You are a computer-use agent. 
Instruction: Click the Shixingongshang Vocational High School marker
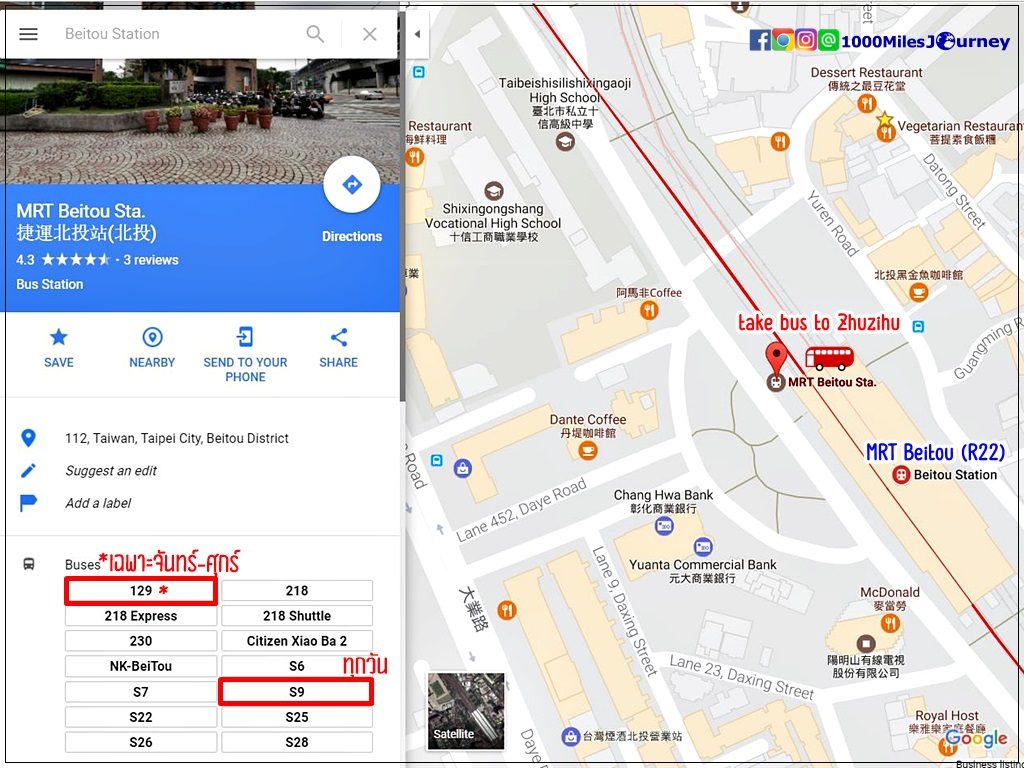coord(494,191)
